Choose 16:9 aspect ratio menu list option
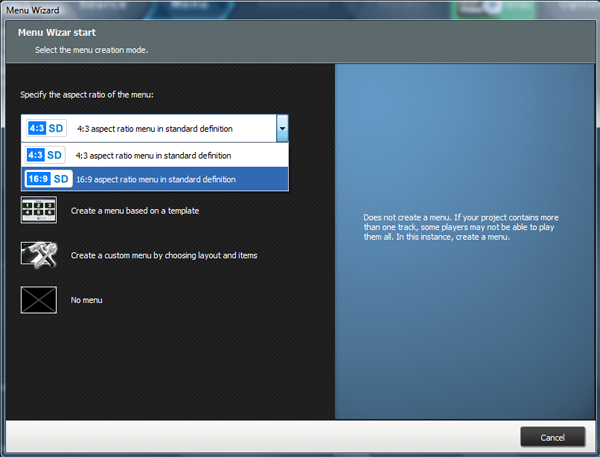 point(155,179)
